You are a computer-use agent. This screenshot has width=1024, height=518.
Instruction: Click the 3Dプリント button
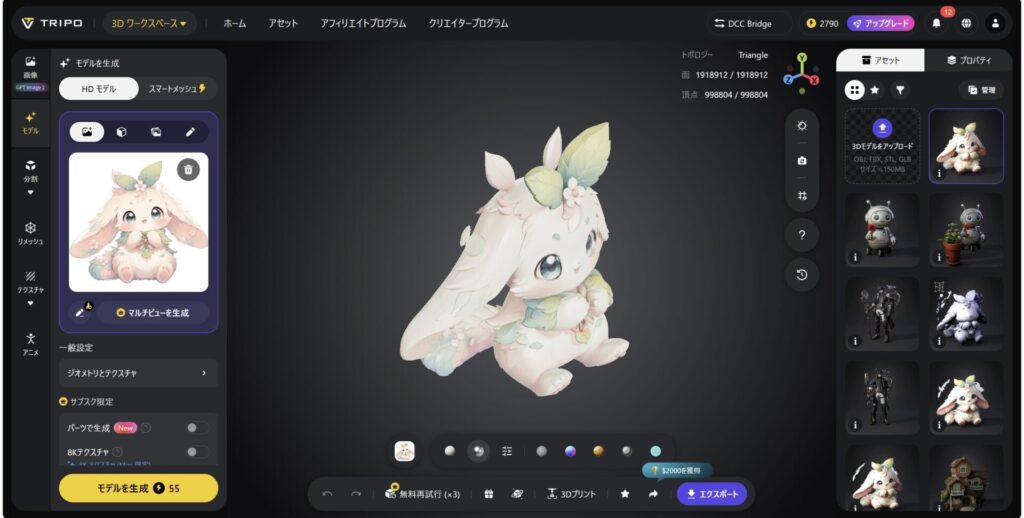pos(571,494)
